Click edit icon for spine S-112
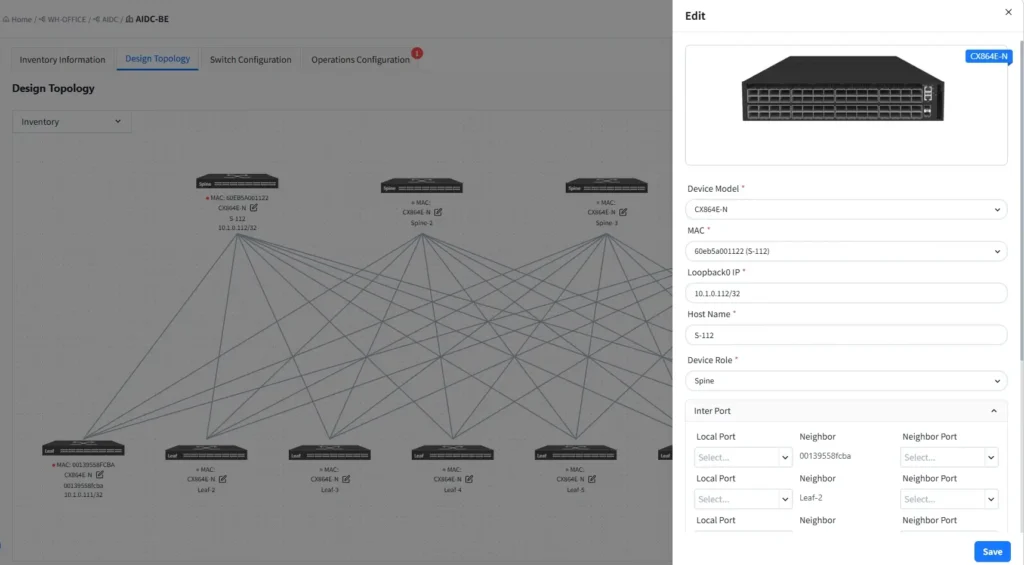This screenshot has height=565, width=1024. point(254,208)
